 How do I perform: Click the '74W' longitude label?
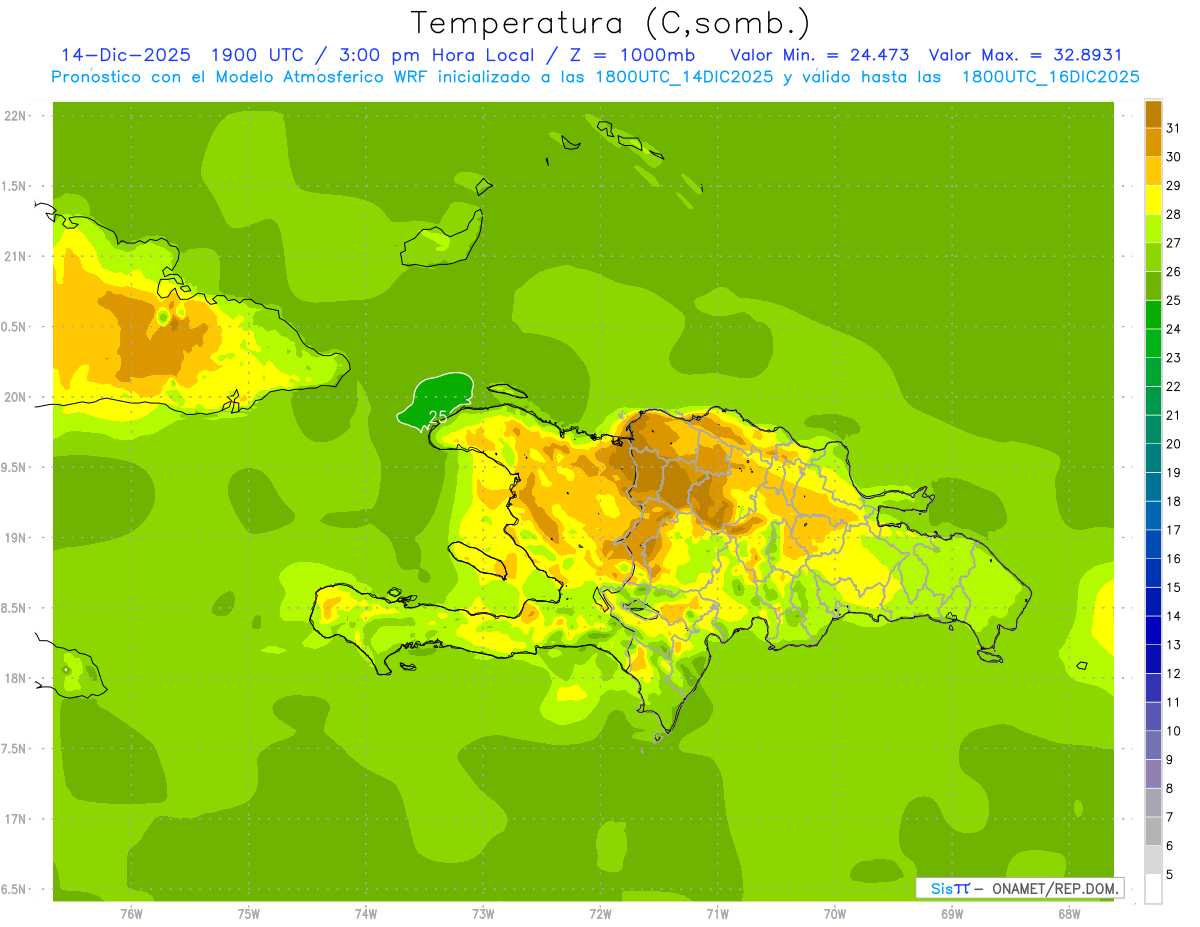(366, 914)
